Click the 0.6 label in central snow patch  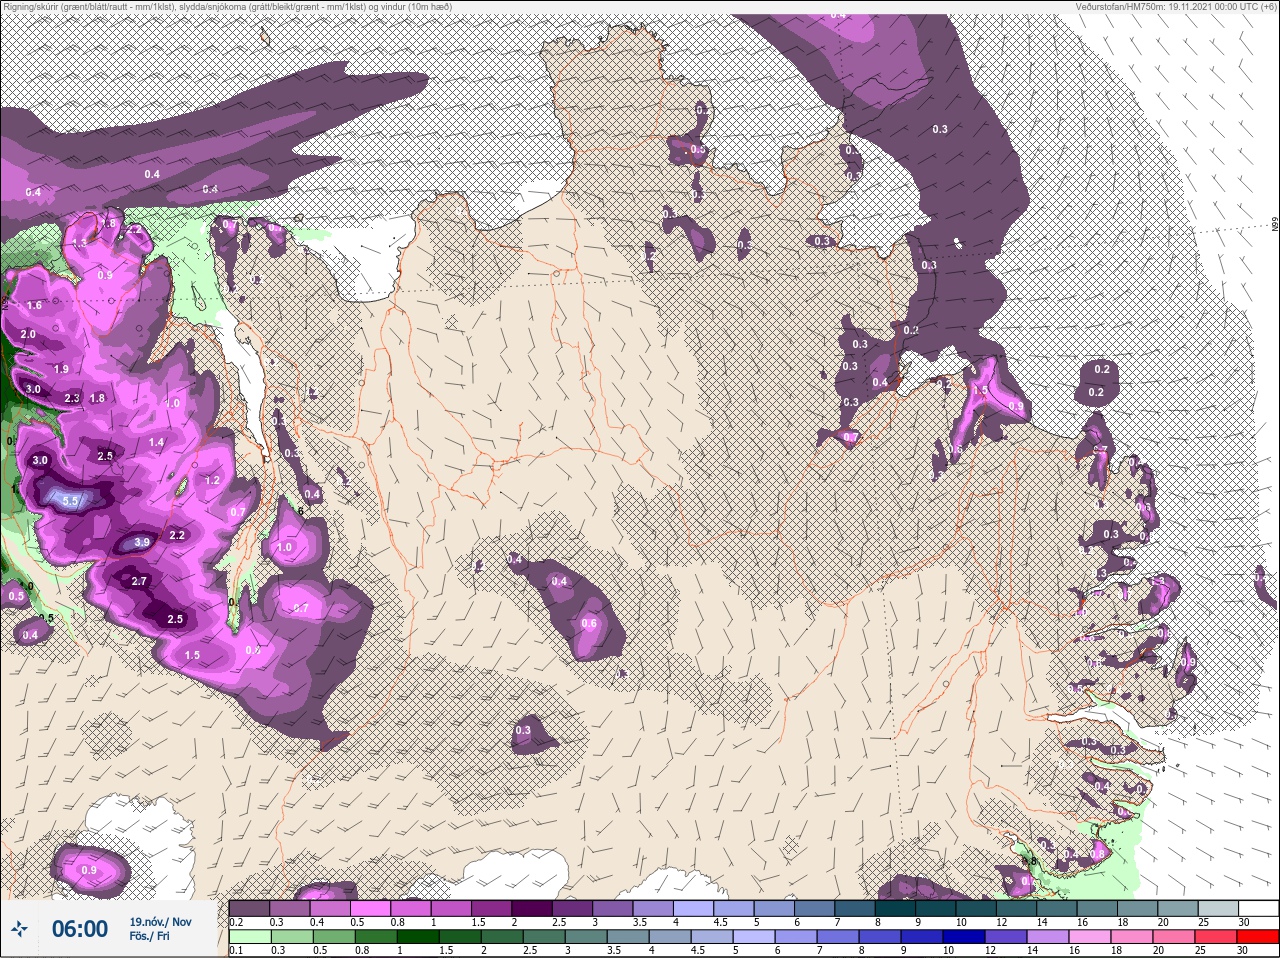[589, 623]
